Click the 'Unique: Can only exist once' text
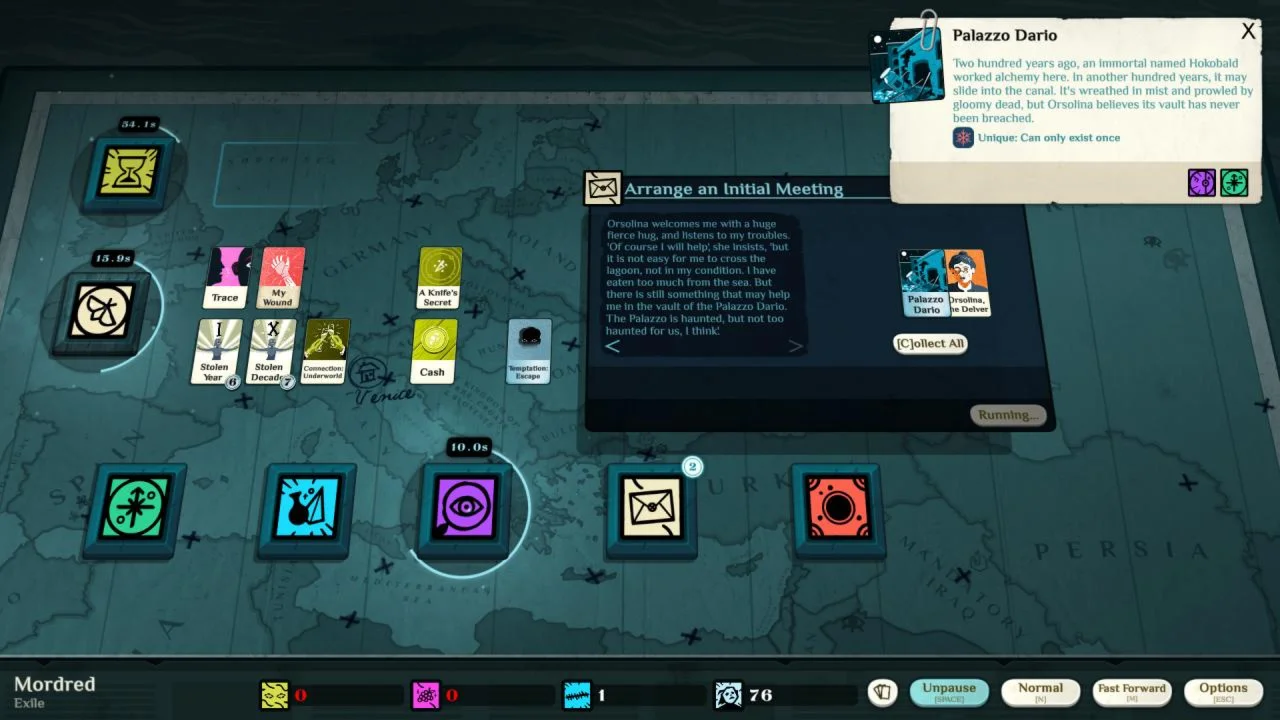 click(1050, 138)
